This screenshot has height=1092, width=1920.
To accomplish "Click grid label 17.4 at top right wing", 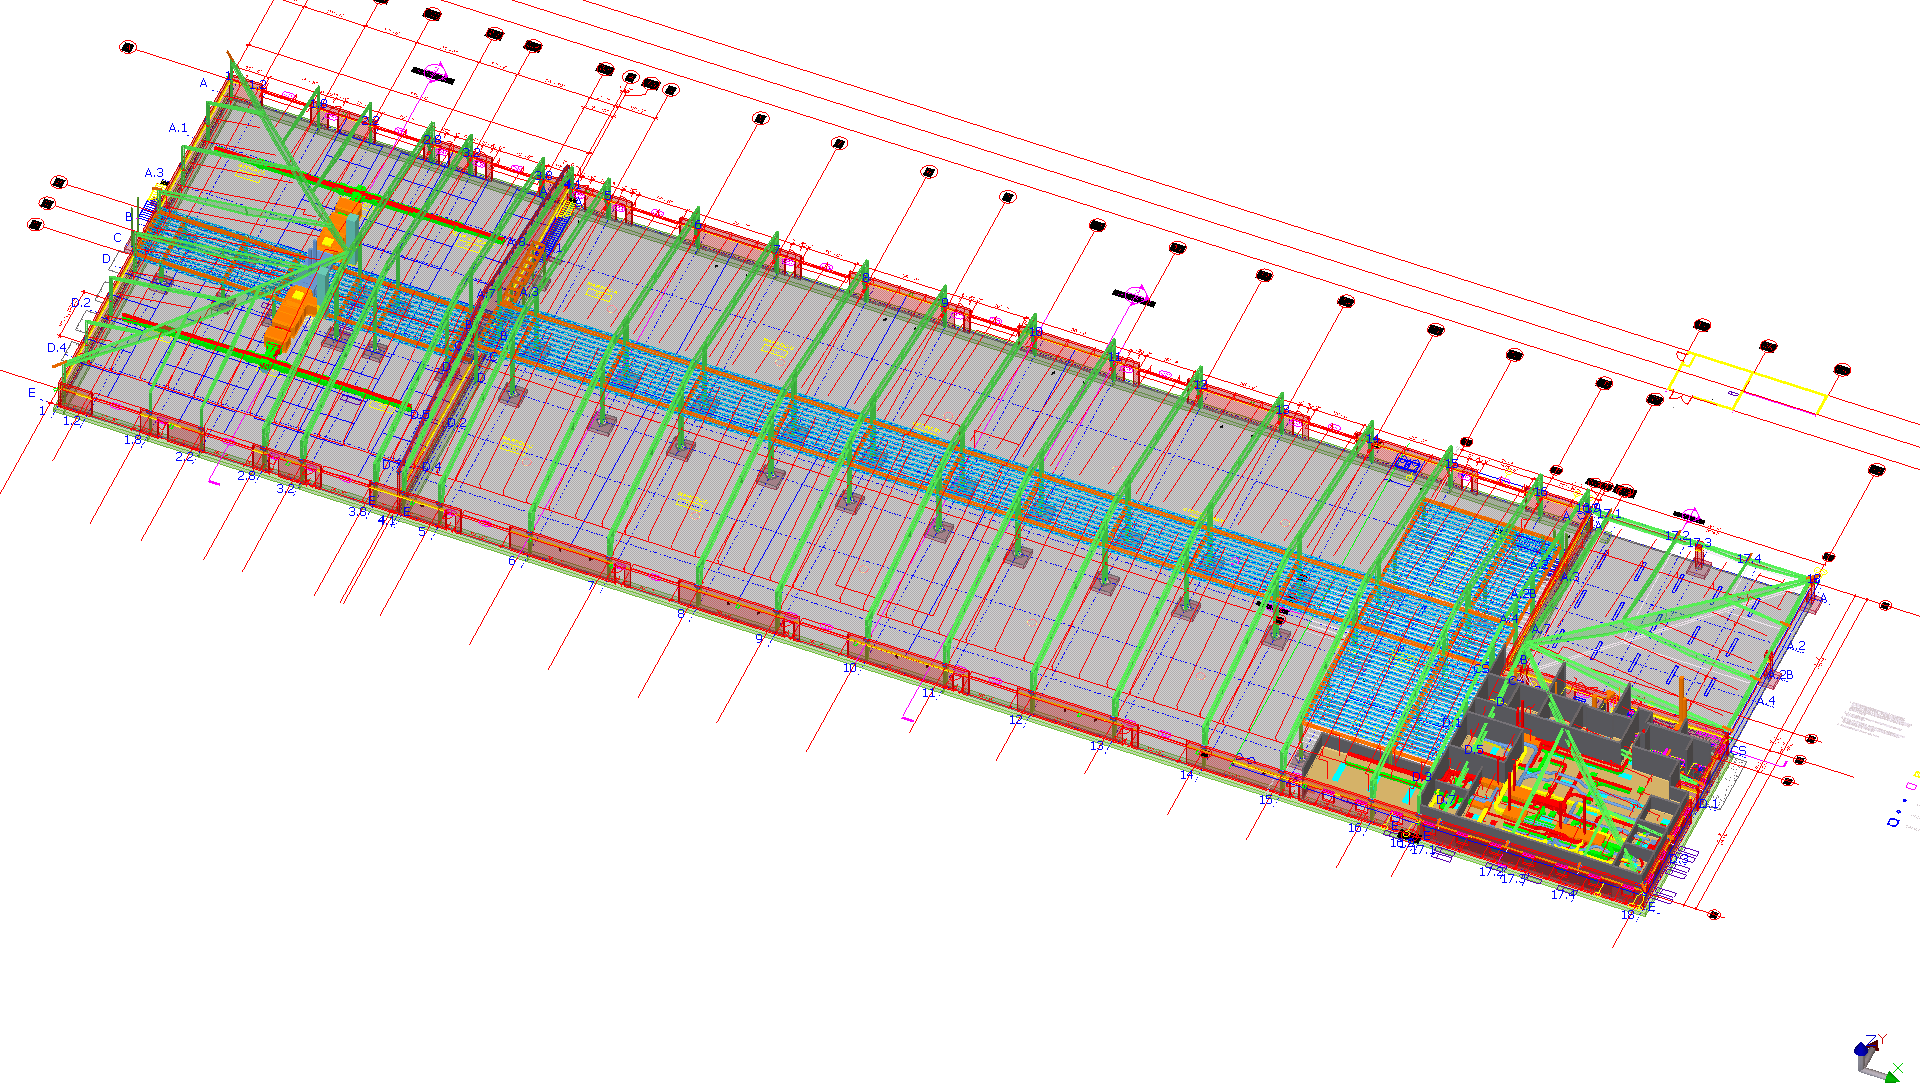I will click(1749, 559).
